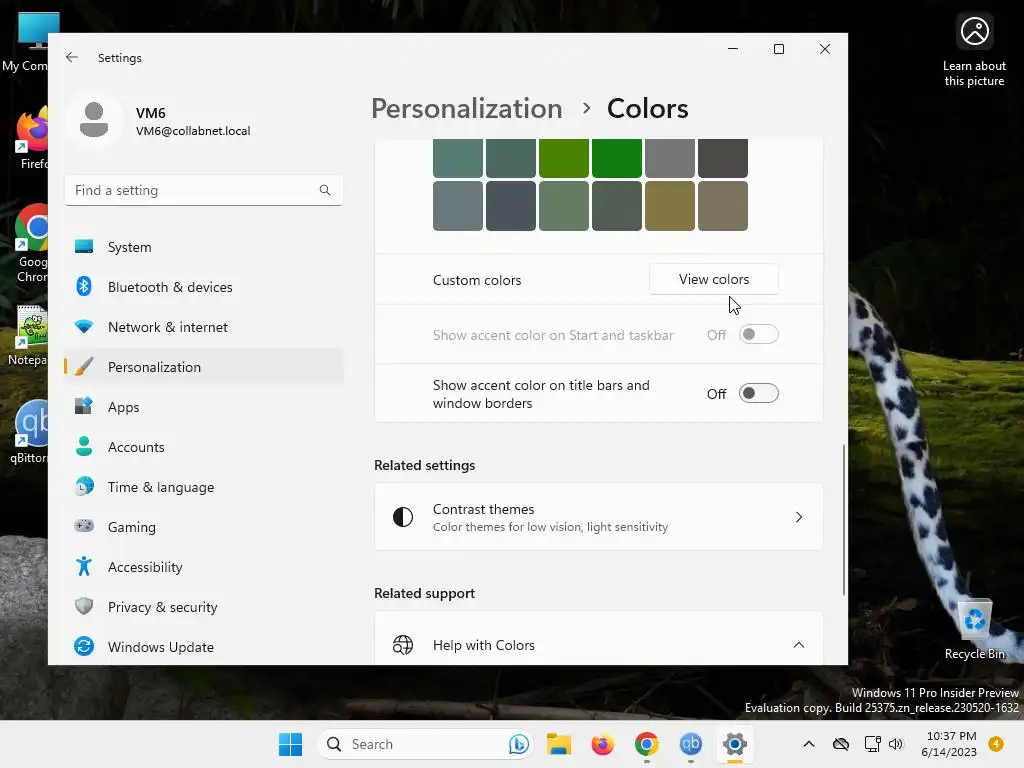1024x768 pixels.
Task: Click the View colors button
Action: (x=714, y=280)
